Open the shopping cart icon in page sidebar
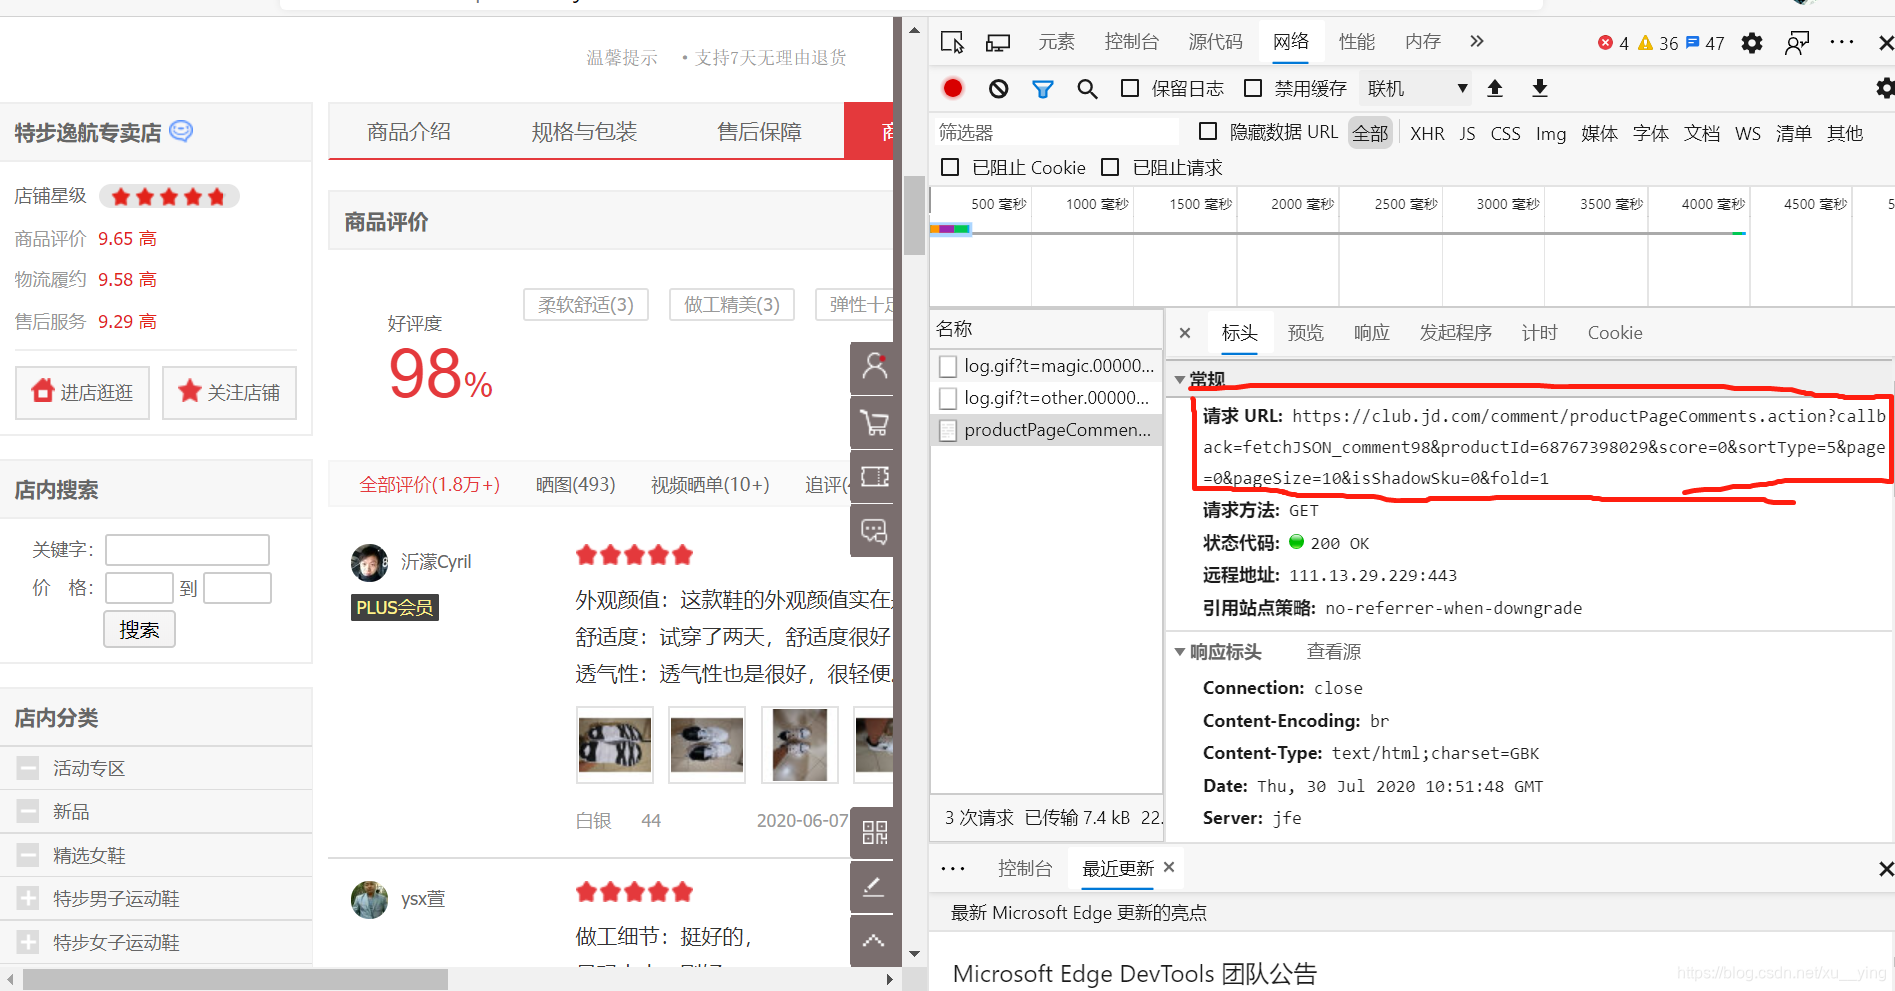 875,423
